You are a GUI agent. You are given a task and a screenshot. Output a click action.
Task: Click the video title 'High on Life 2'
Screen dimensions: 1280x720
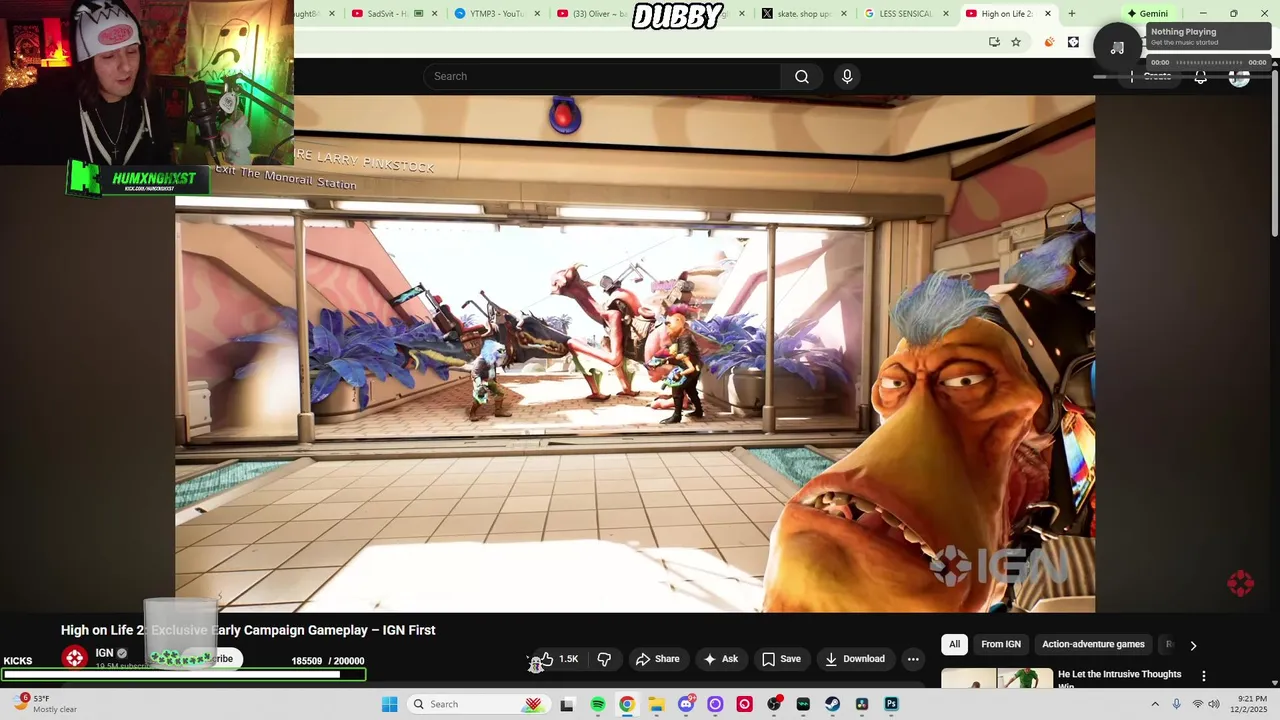coord(248,630)
